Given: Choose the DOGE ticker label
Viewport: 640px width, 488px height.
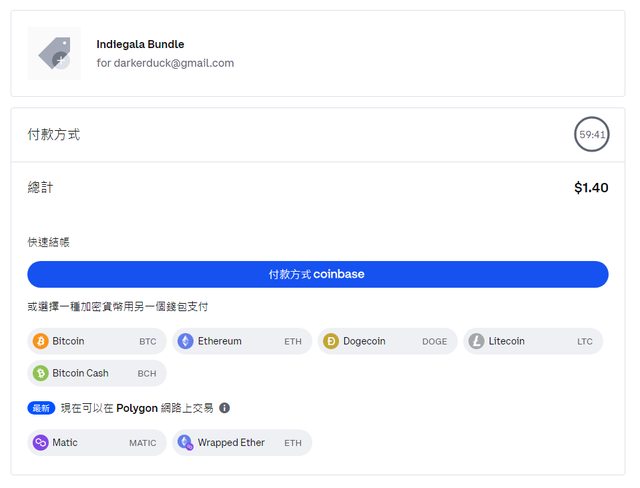Looking at the screenshot, I should [434, 342].
